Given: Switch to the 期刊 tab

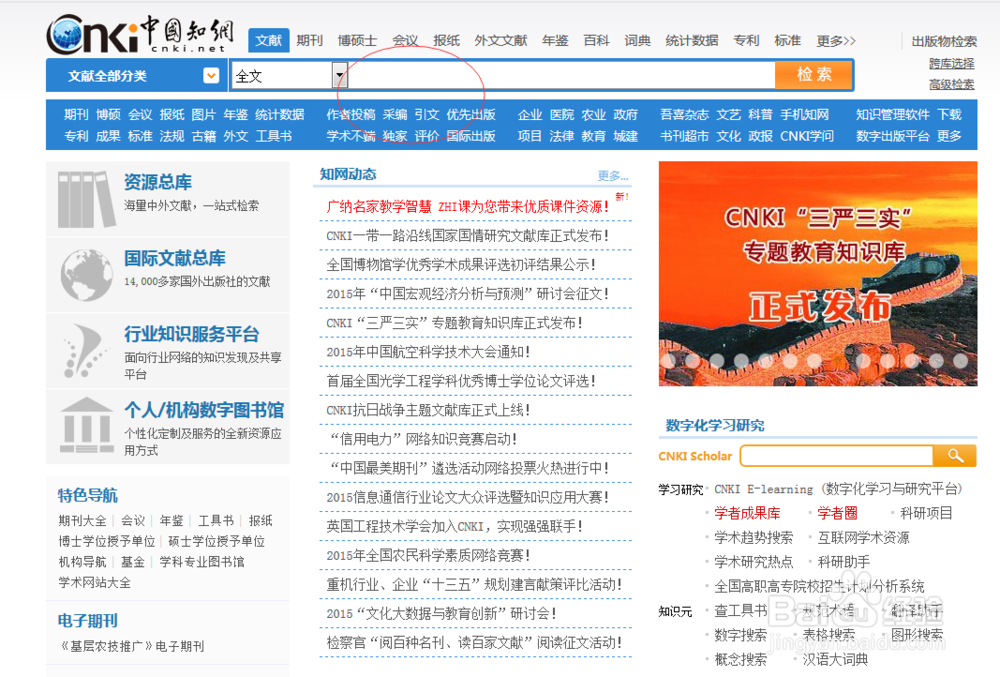Looking at the screenshot, I should click(x=310, y=41).
